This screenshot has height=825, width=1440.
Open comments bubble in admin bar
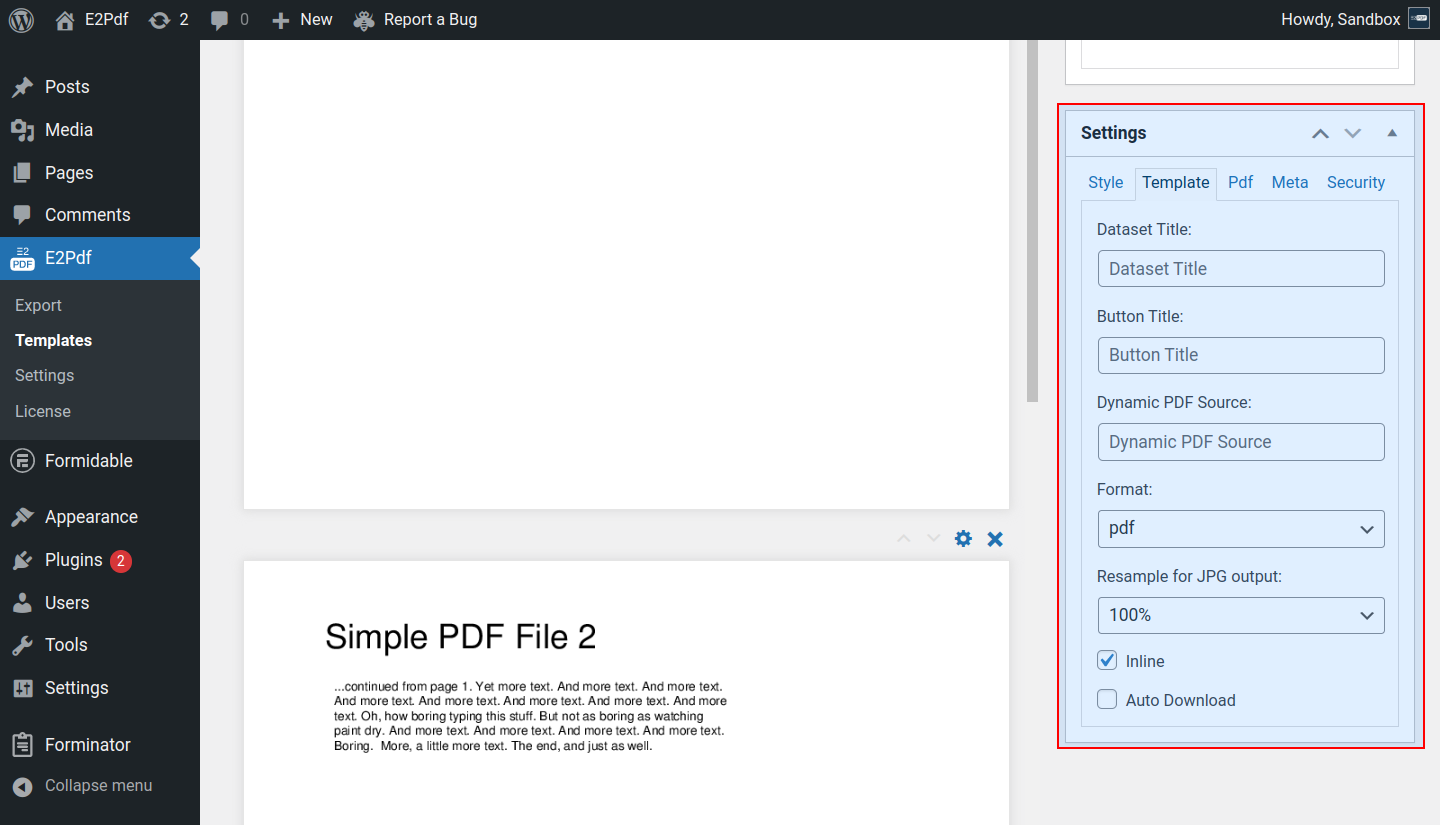tap(229, 20)
